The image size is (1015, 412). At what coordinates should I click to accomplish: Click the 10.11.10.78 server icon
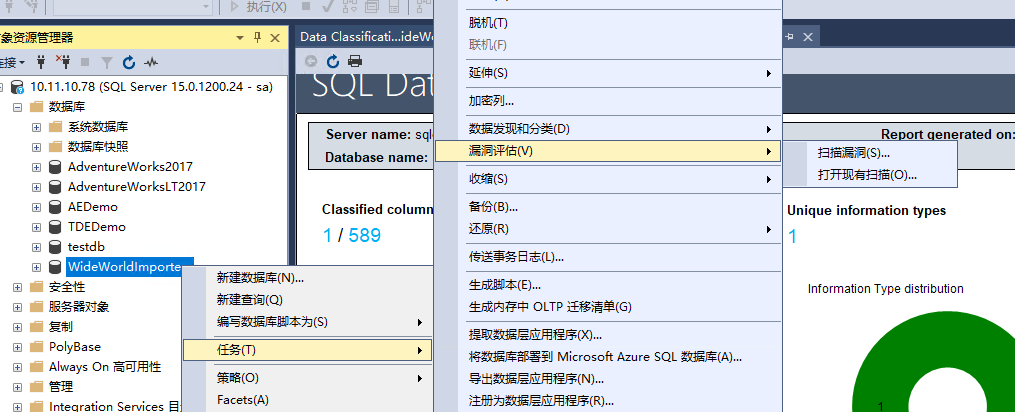[x=17, y=87]
